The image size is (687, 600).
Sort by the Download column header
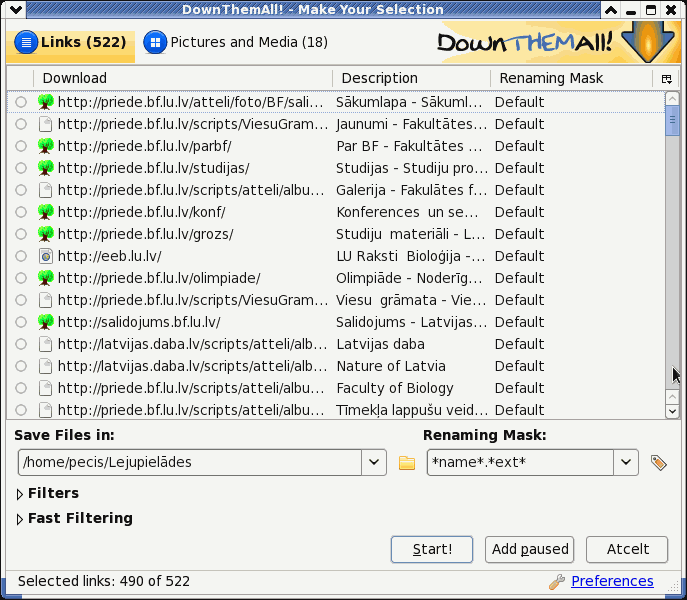(183, 78)
